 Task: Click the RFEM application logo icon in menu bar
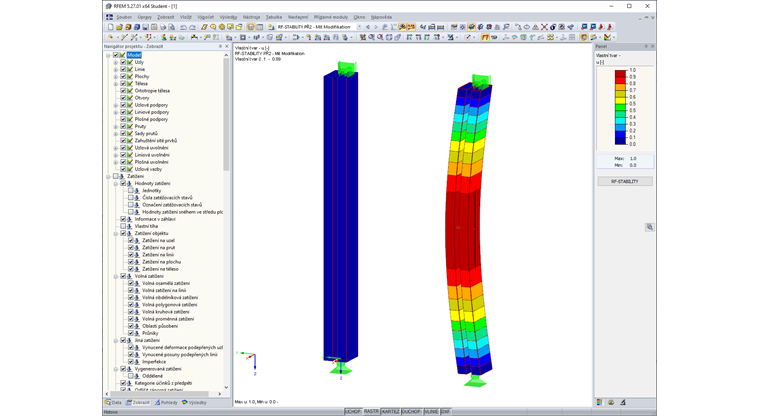pos(110,17)
